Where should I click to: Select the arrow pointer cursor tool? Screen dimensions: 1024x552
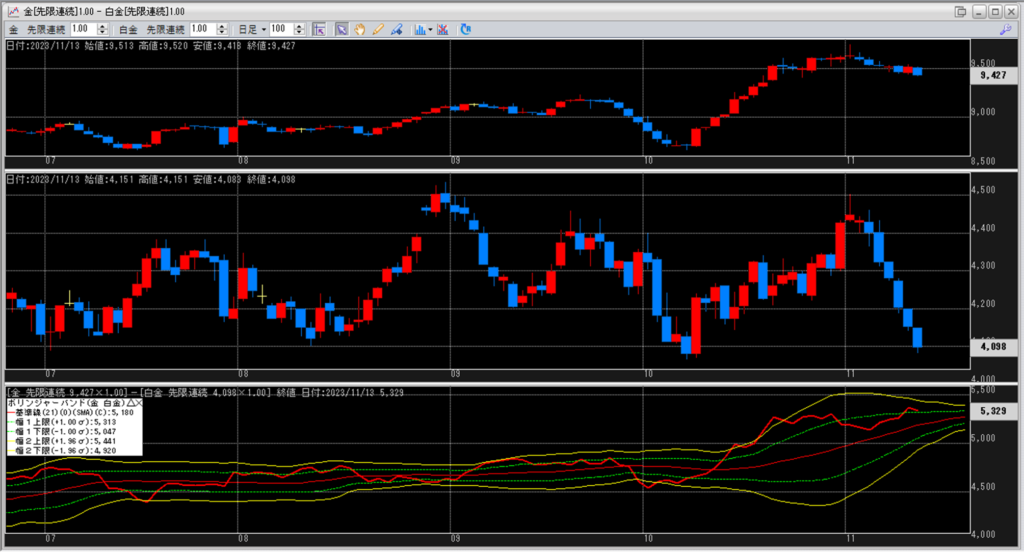341,29
